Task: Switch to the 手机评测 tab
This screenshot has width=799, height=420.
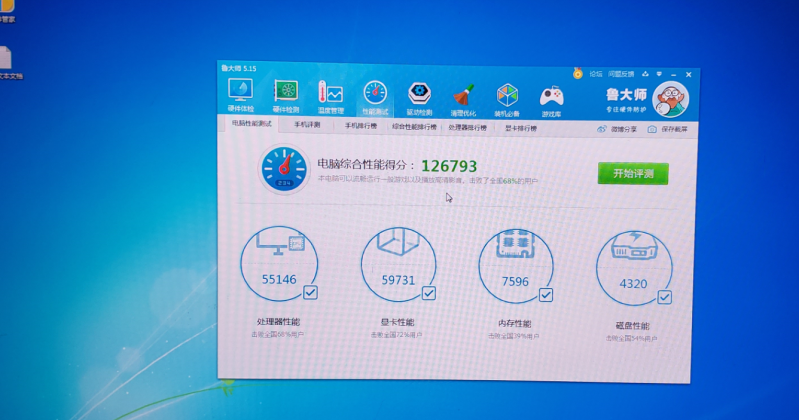Action: pos(307,125)
